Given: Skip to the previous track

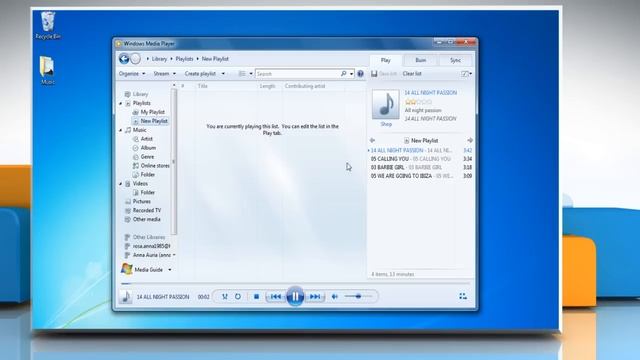Looking at the screenshot, I should pos(276,297).
